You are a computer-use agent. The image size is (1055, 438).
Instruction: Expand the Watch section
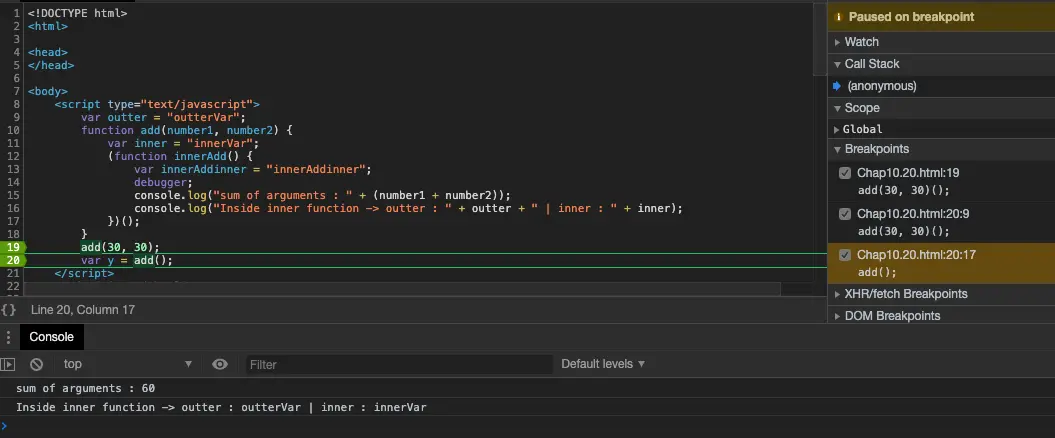[x=838, y=42]
